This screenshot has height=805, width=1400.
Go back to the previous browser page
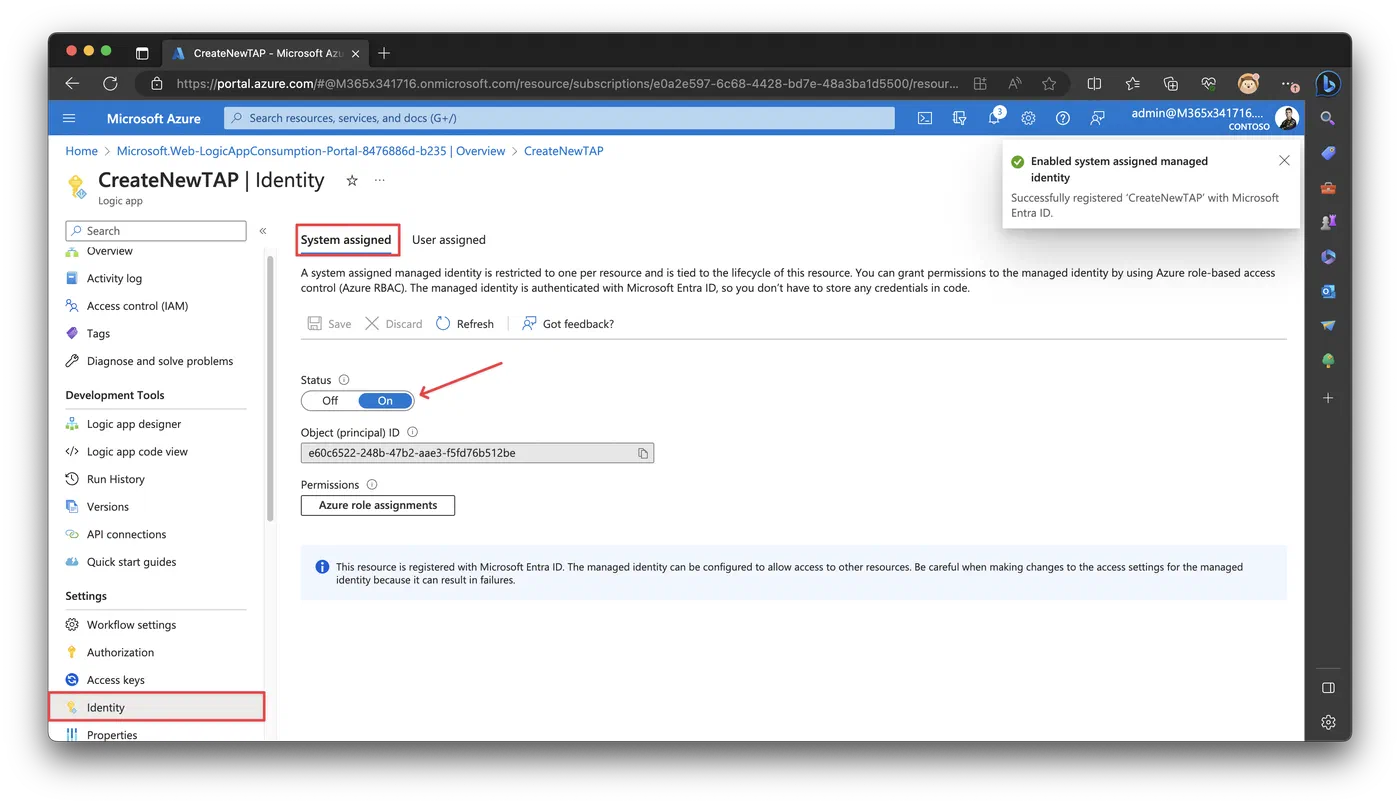pos(72,84)
